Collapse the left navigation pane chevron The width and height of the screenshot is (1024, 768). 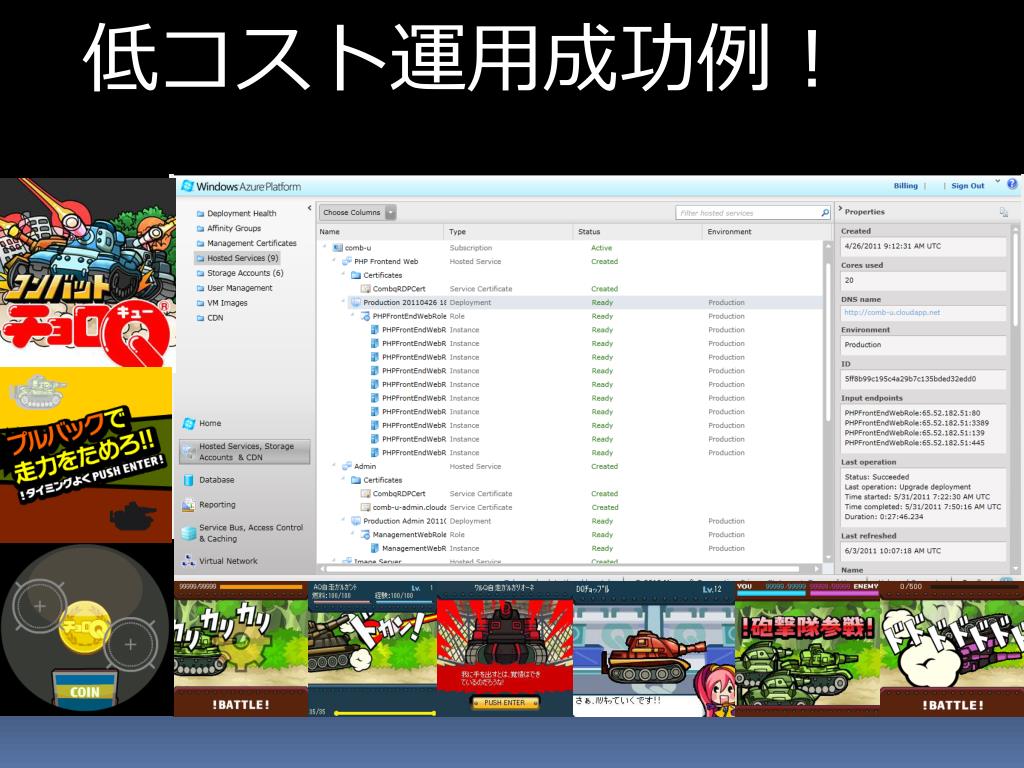[x=310, y=208]
